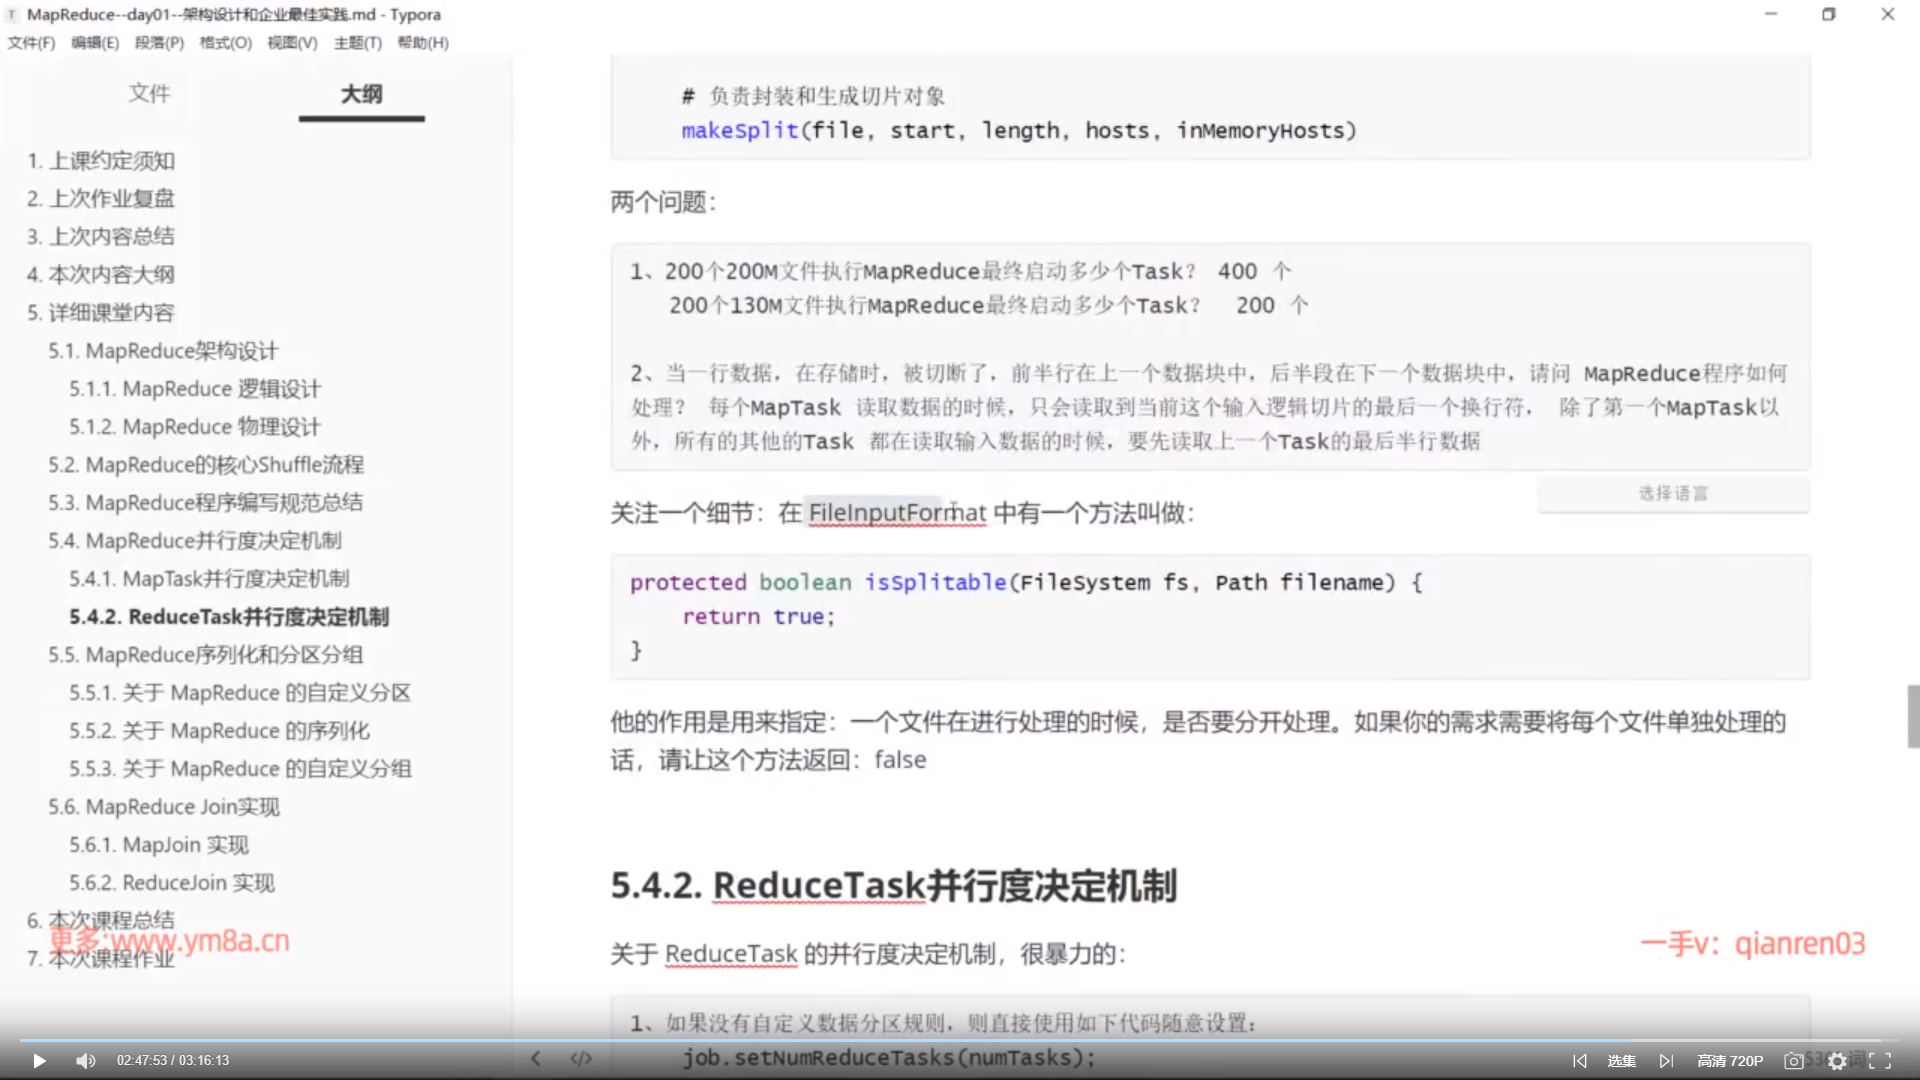Skip to previous video episode
This screenshot has width=1920, height=1080.
1579,1061
